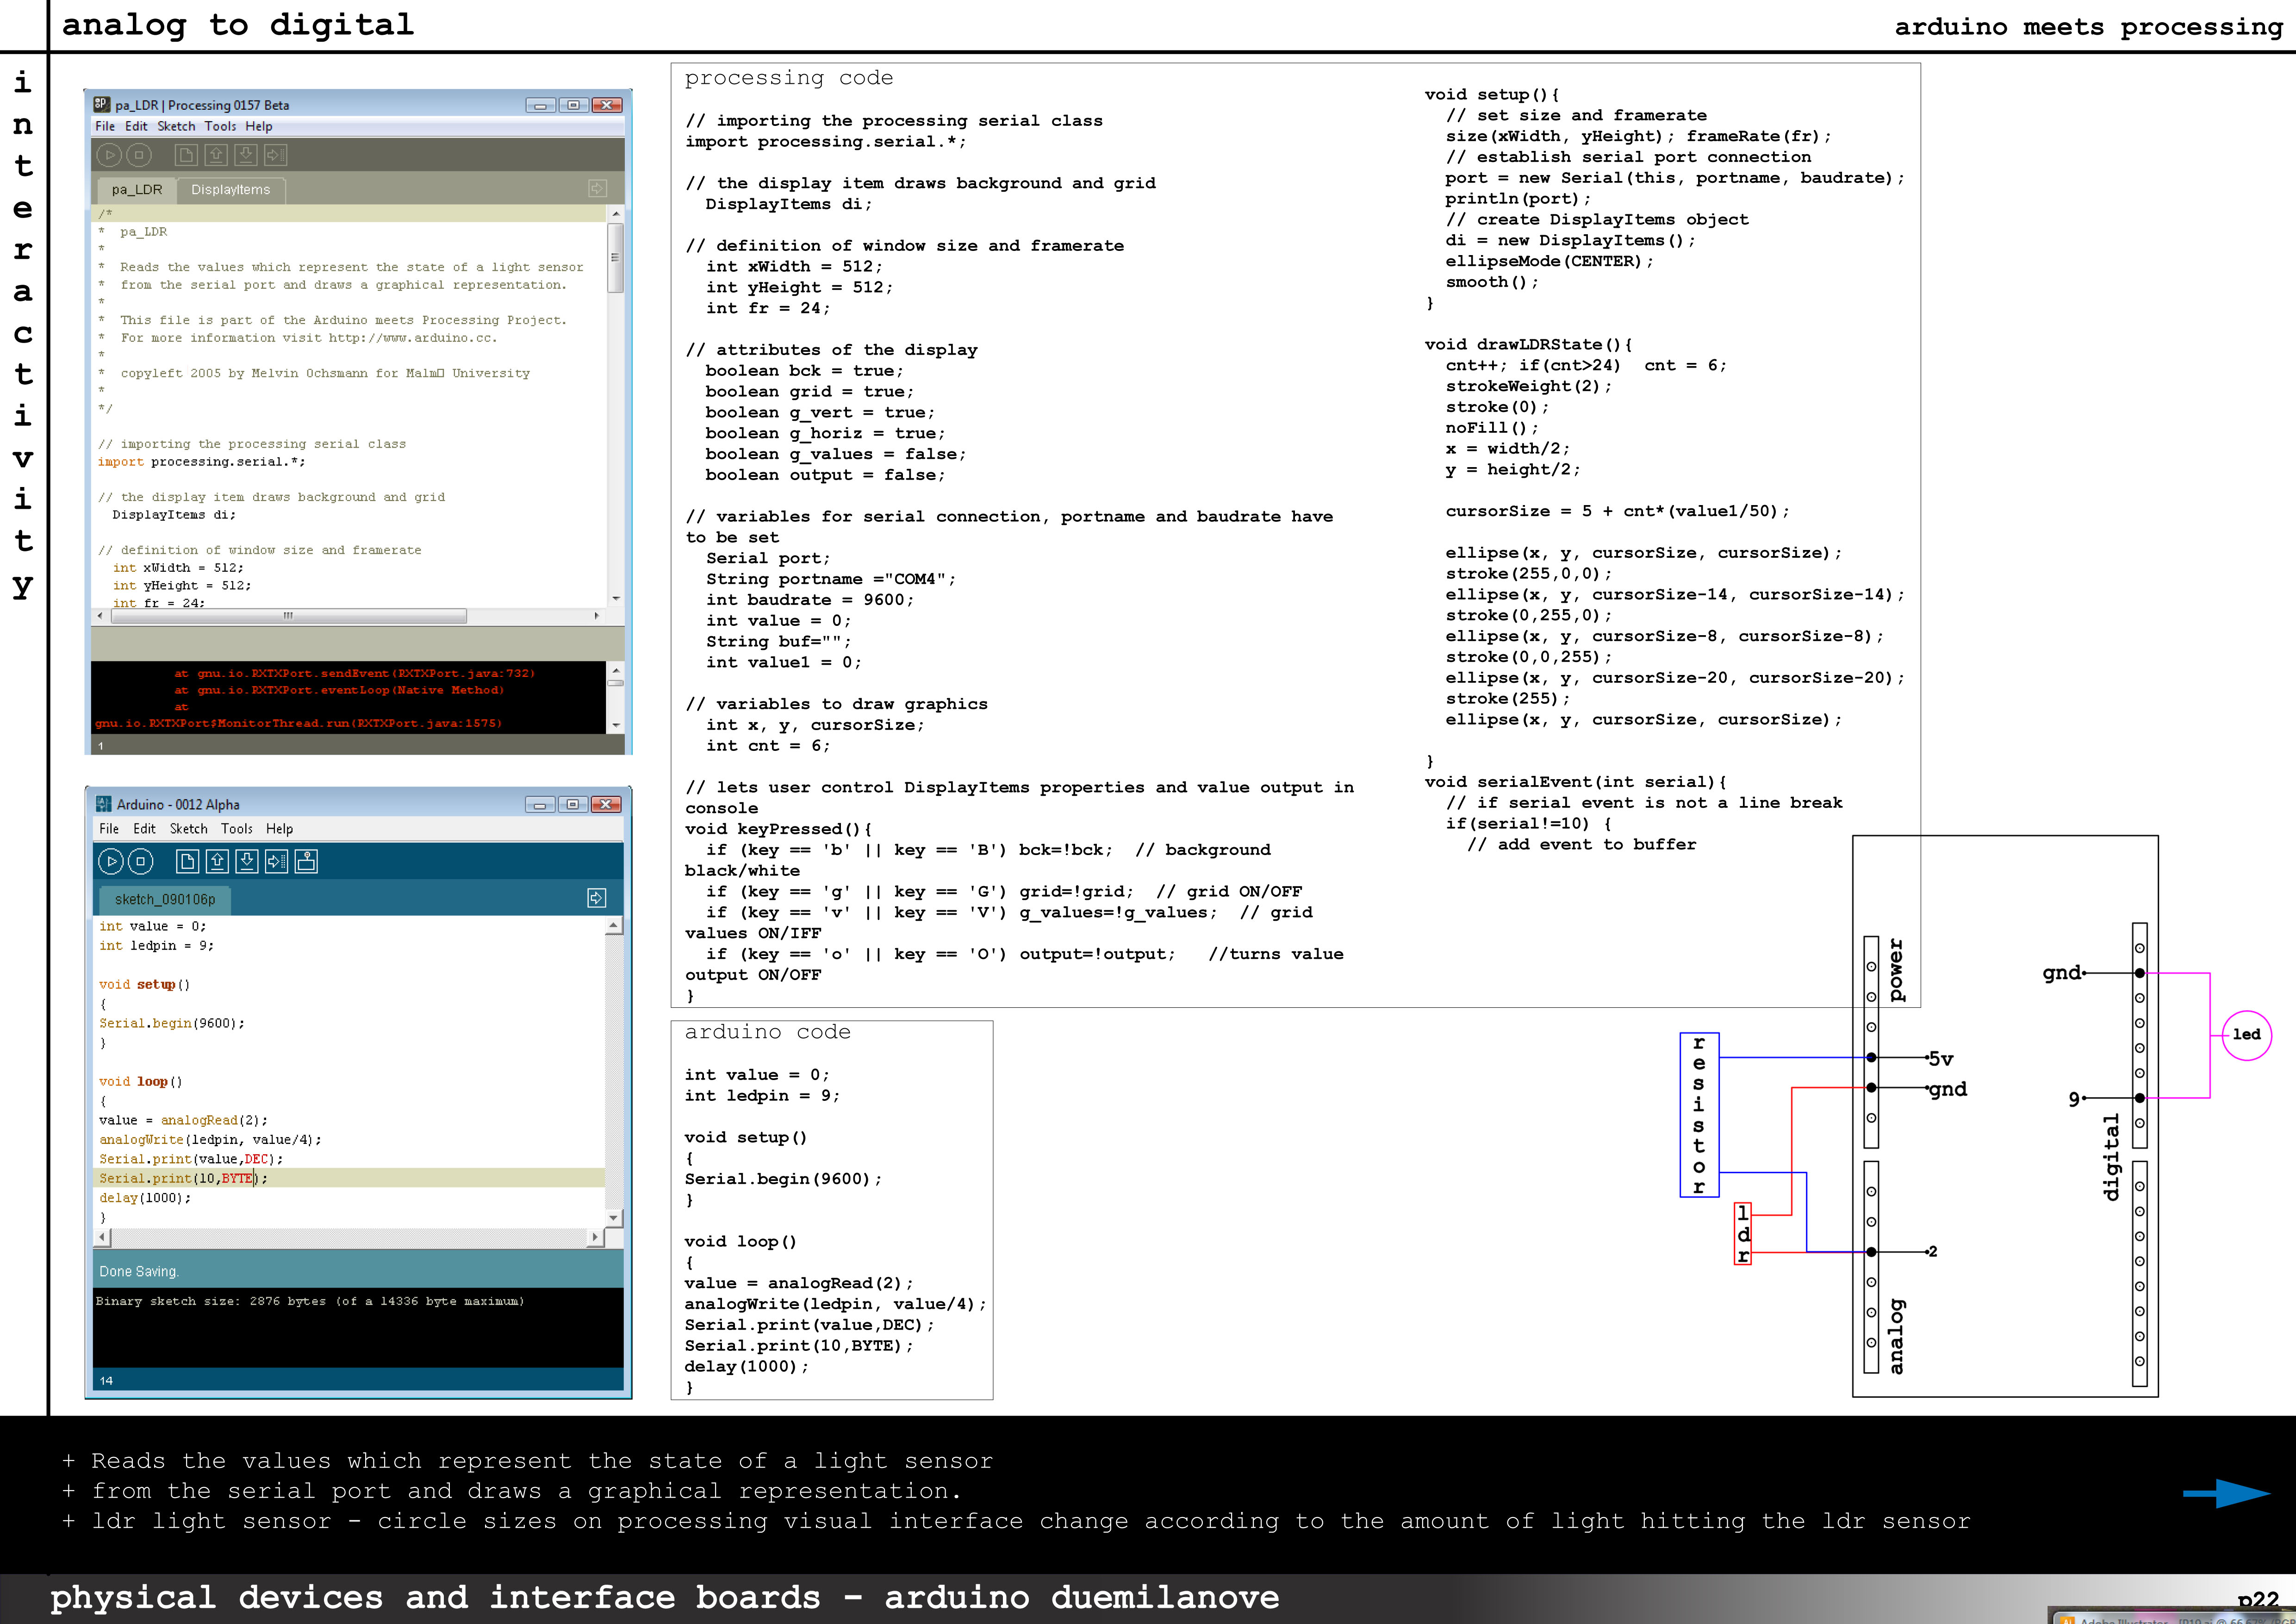Click the blue next-page arrow
The width and height of the screenshot is (2296, 1624).
[x=2226, y=1493]
